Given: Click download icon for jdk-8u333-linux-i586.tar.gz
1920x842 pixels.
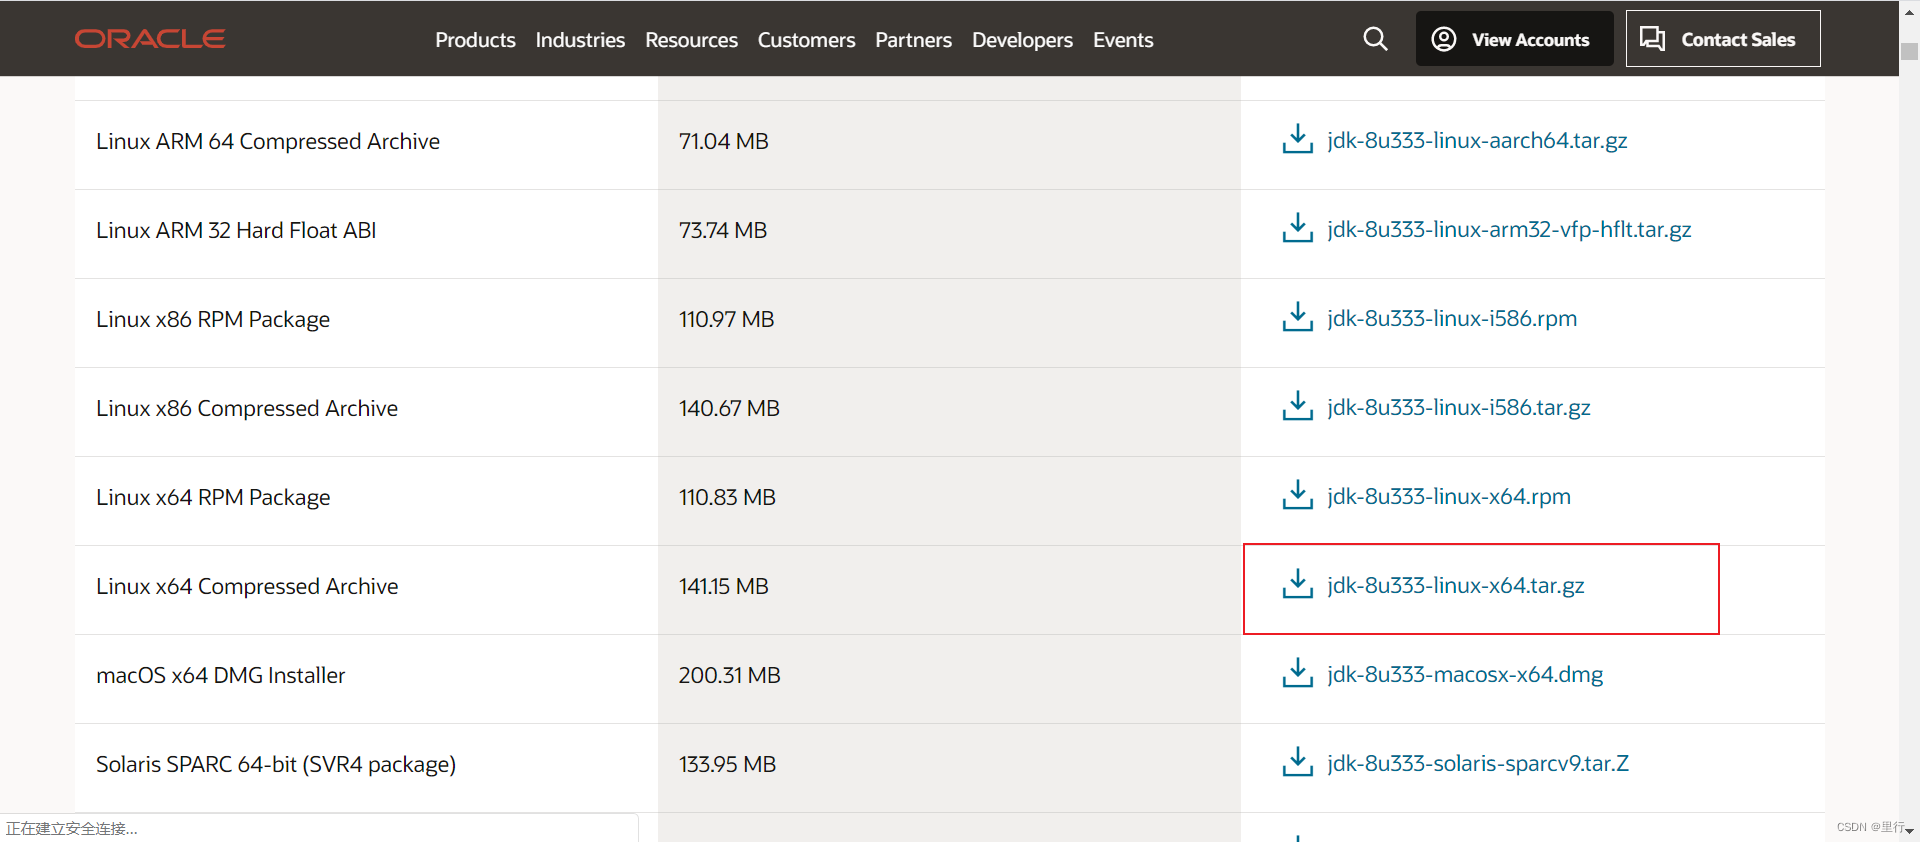Looking at the screenshot, I should 1297,407.
